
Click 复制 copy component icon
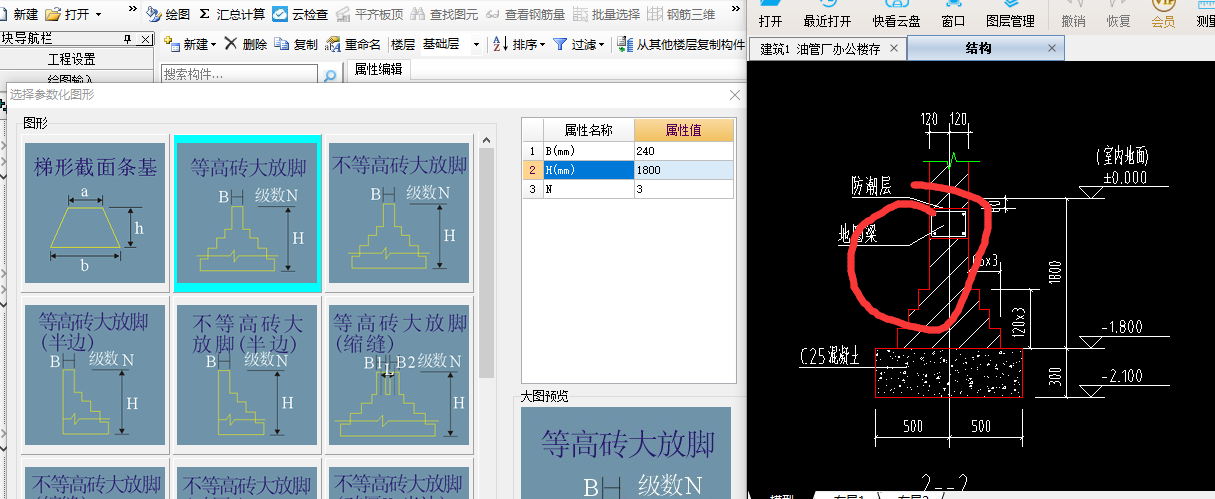tap(296, 44)
